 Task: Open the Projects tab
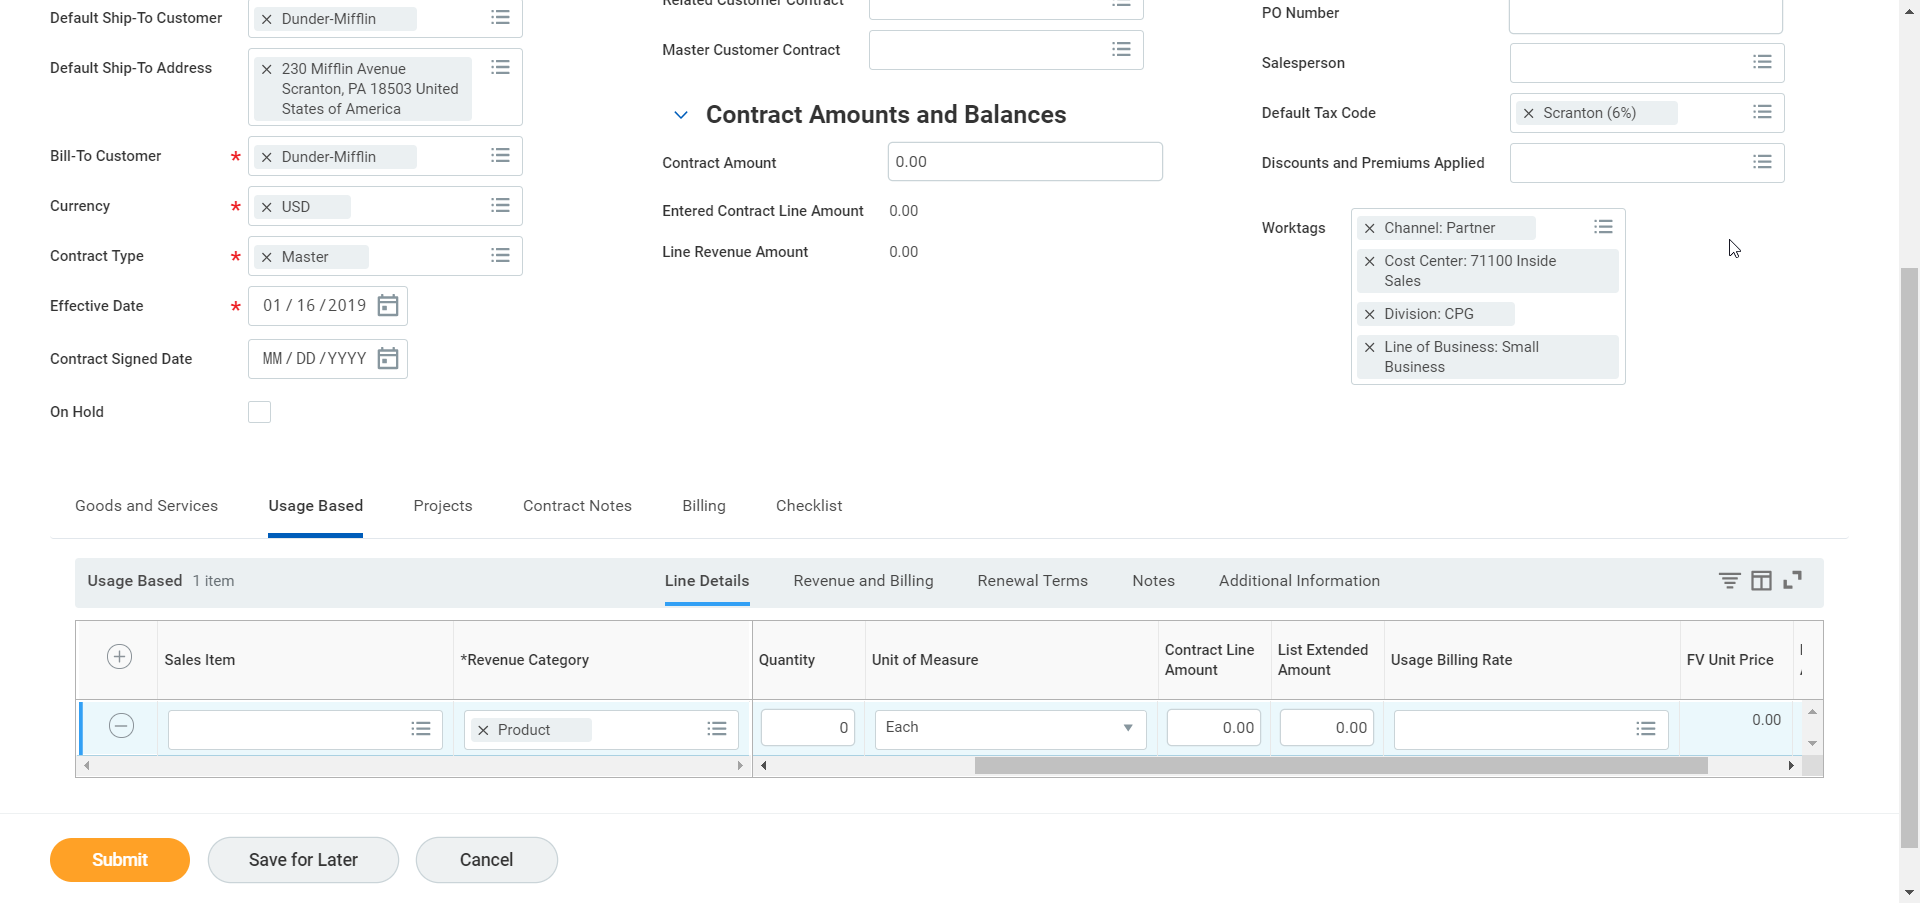pos(443,506)
